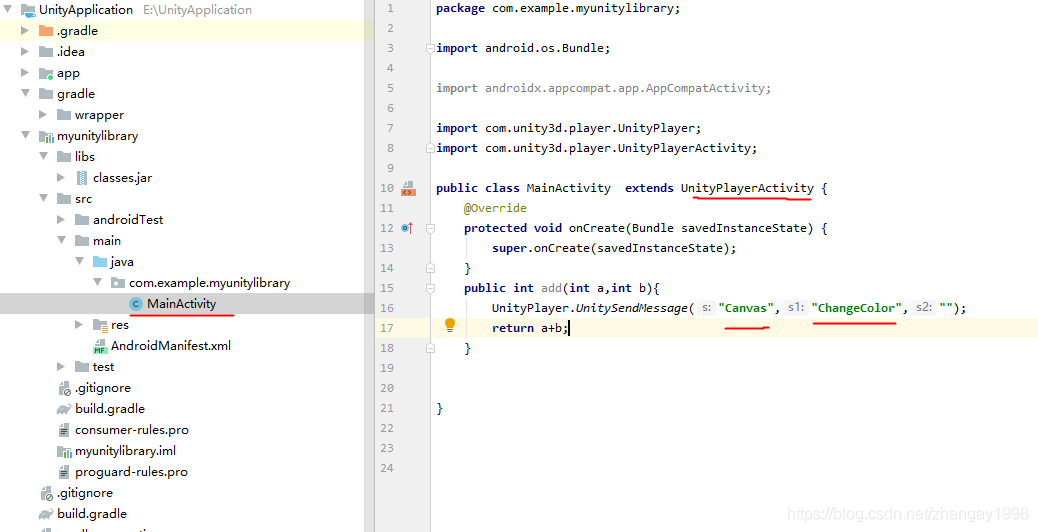
Task: Click the "Canvas" string argument
Action: click(746, 308)
